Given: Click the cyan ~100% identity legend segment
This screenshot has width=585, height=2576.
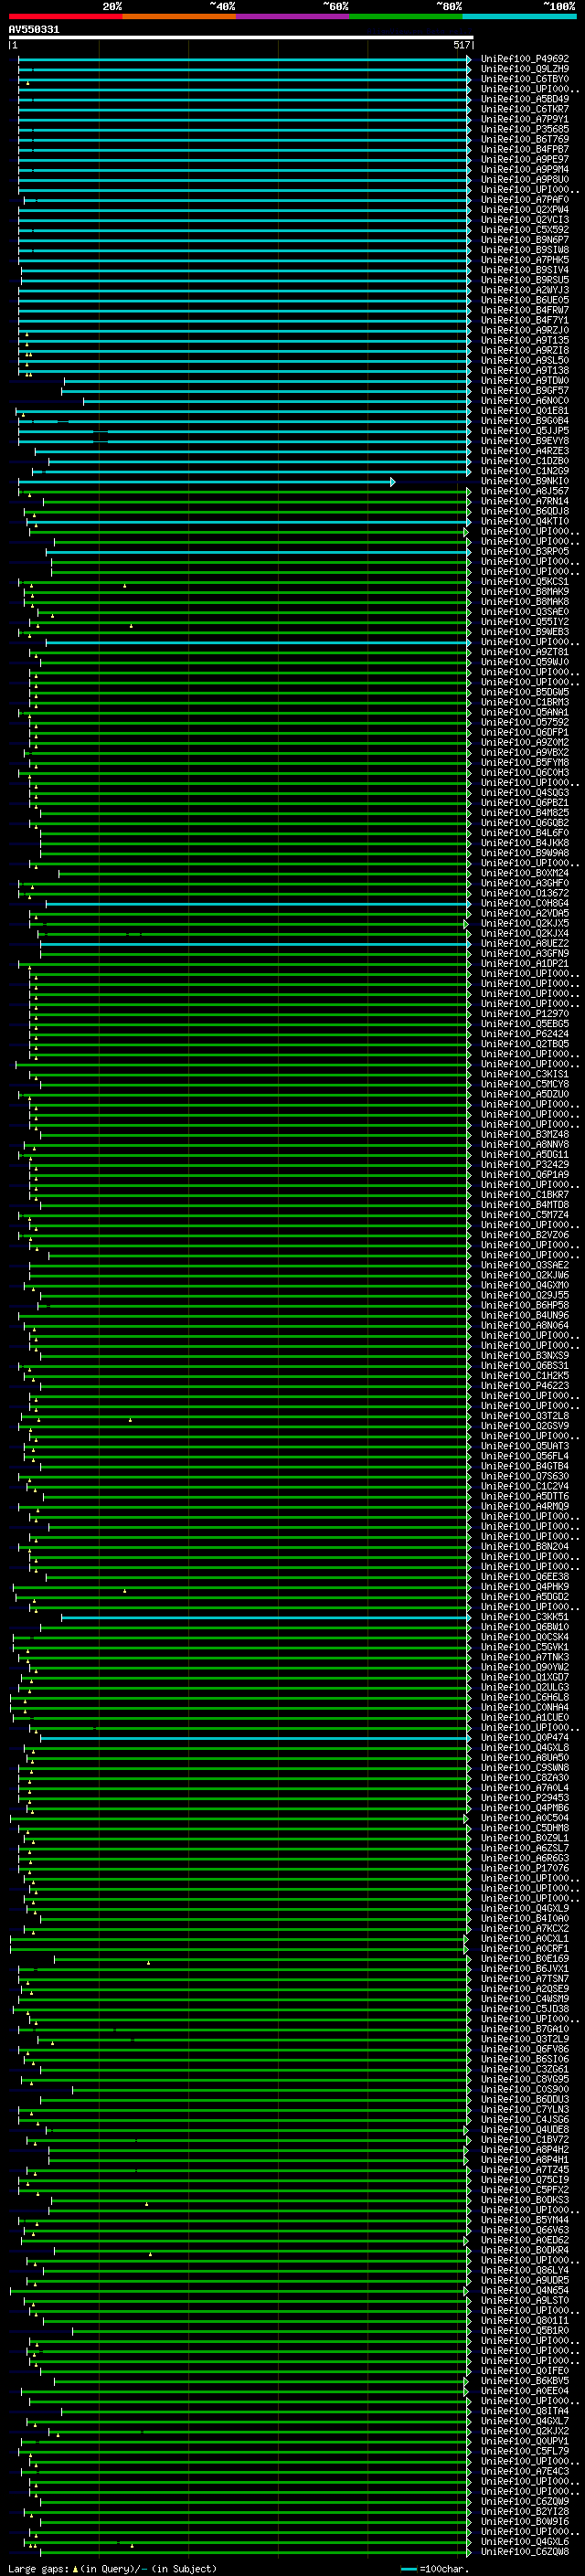Looking at the screenshot, I should pos(520,16).
